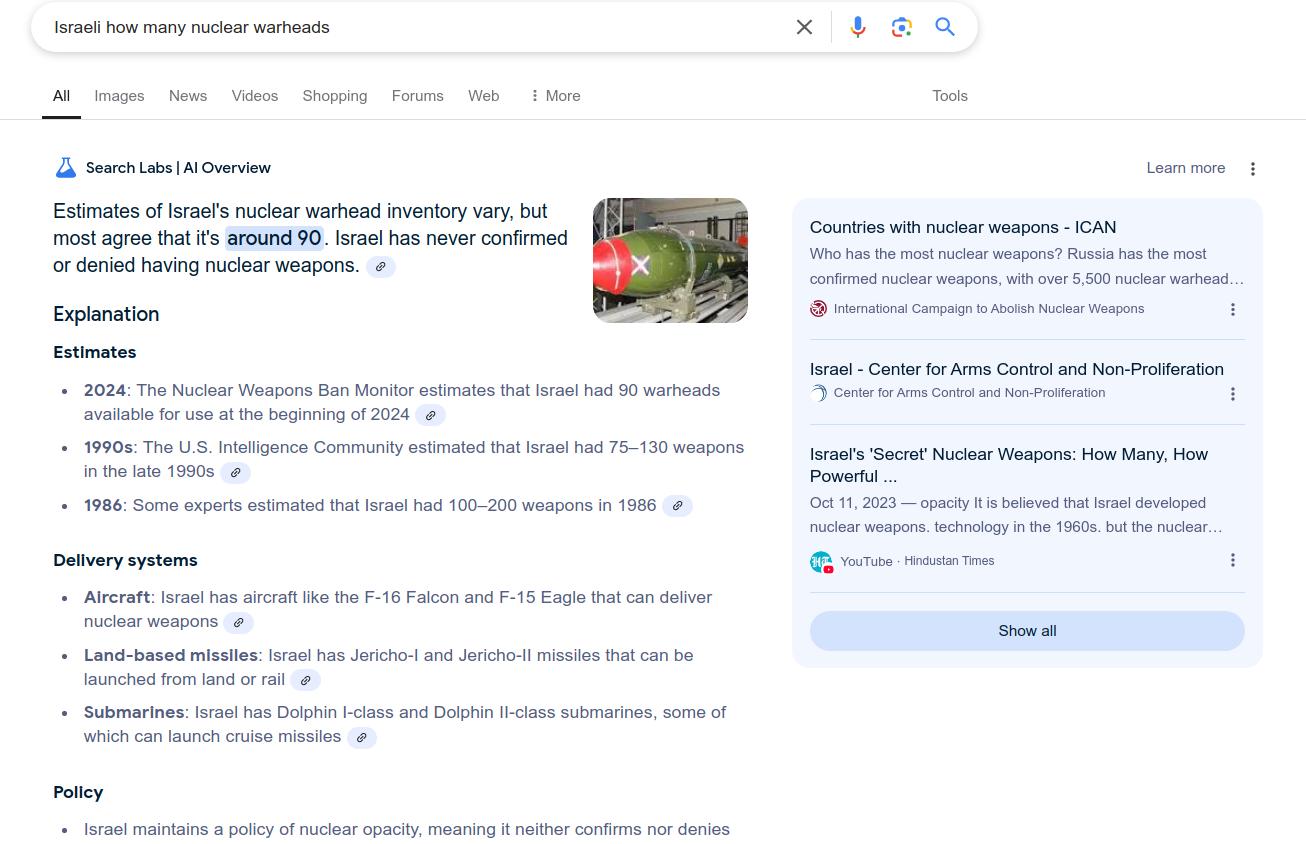Screen dimensions: 1306x844
Task: Click the magnifying glass search icon
Action: [945, 27]
